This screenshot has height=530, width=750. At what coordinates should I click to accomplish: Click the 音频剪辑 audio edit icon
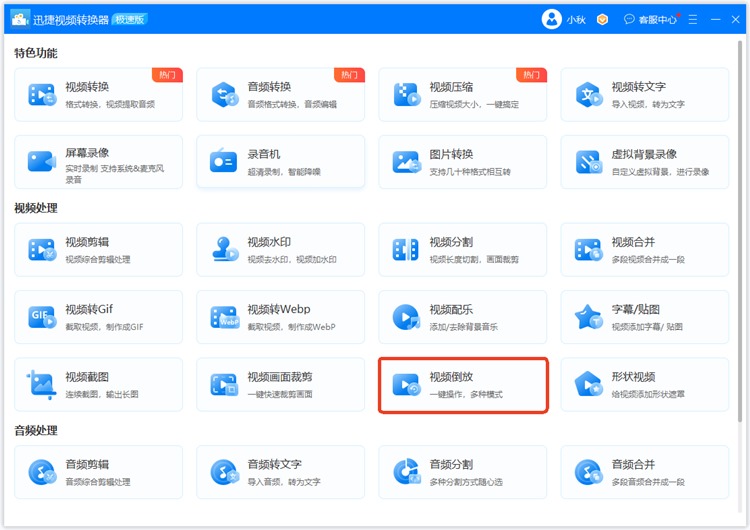click(43, 472)
